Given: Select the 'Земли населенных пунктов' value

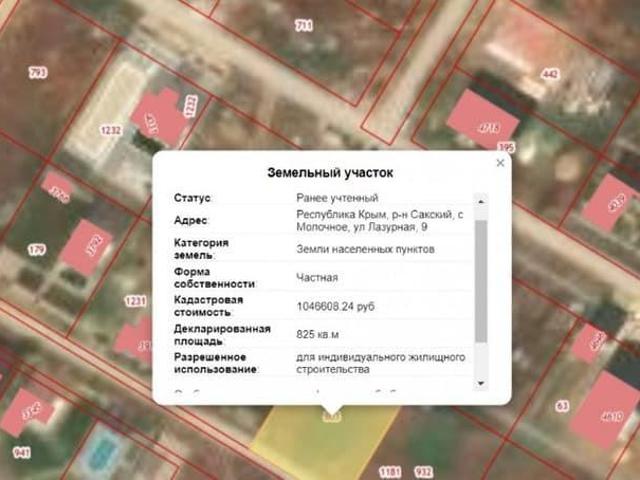Looking at the screenshot, I should 365,249.
